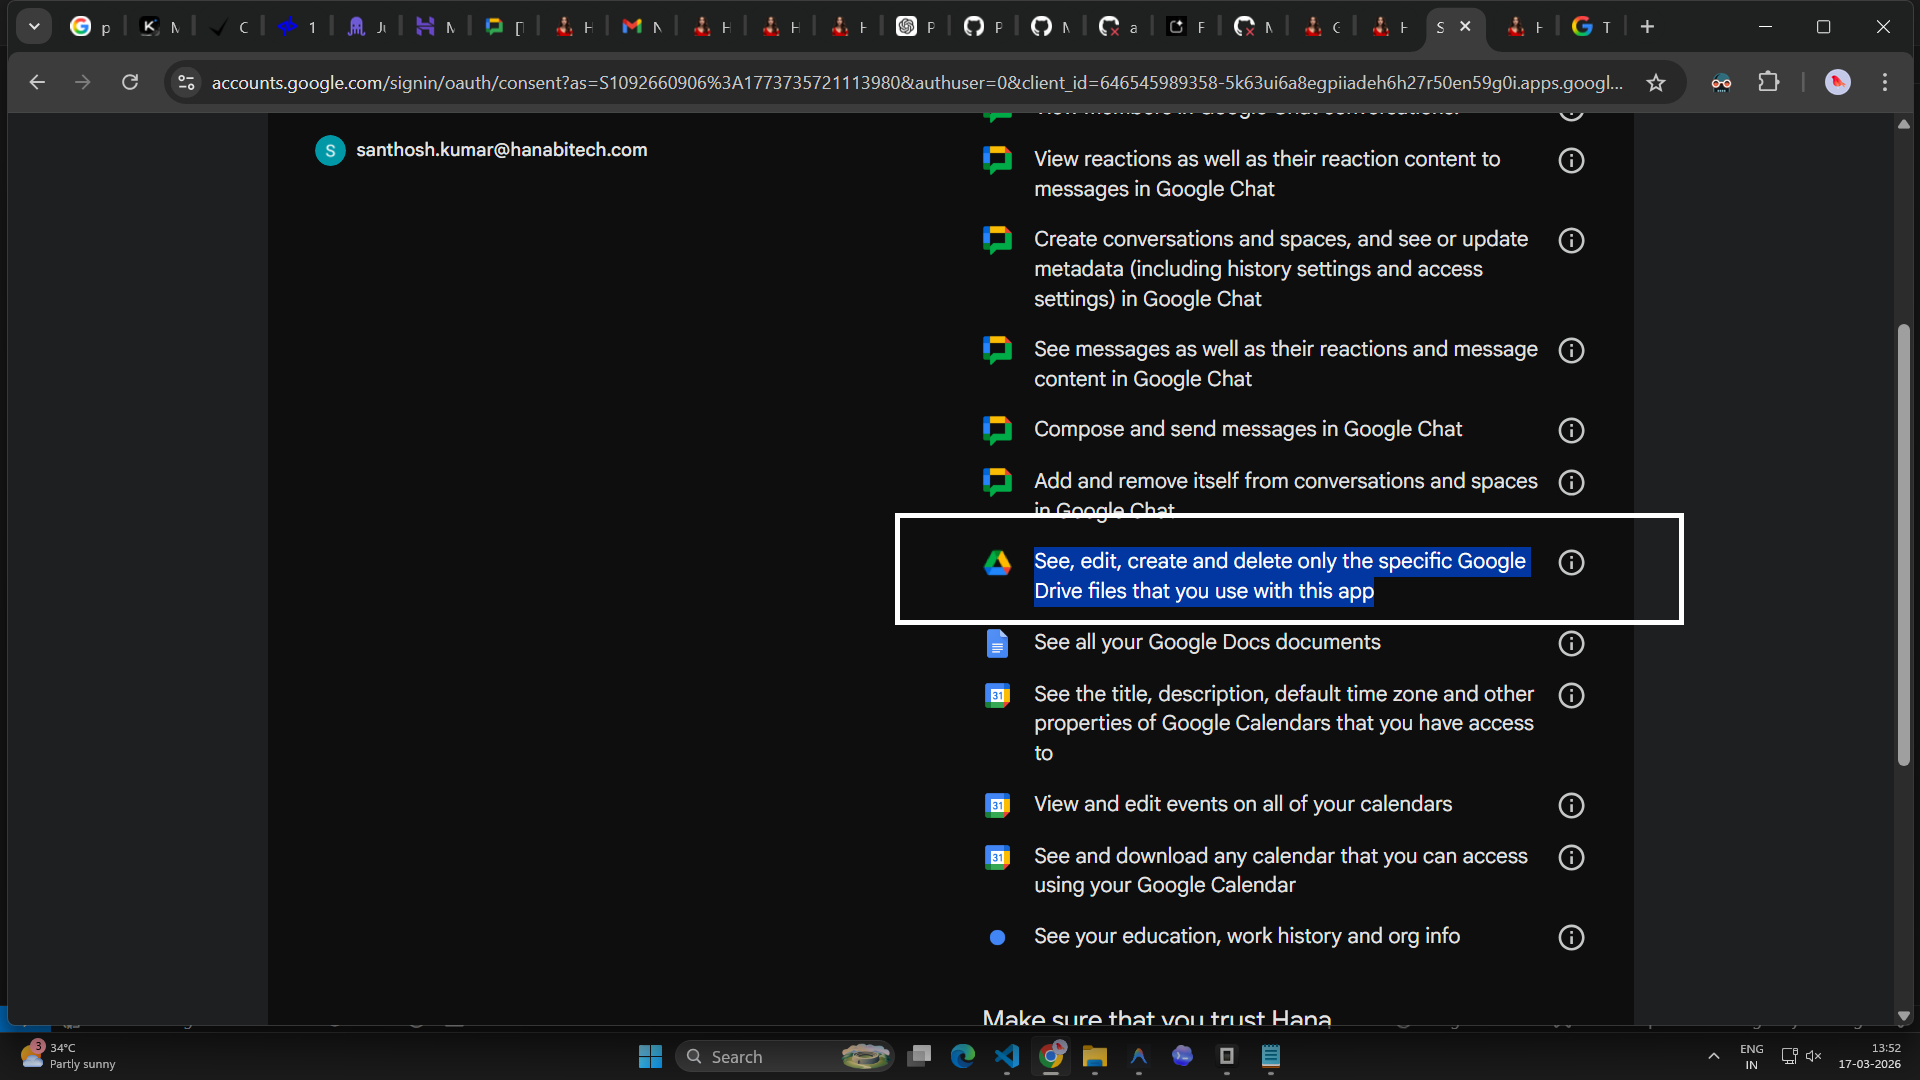1920x1080 pixels.
Task: Click info icon beside Google Drive files permission
Action: 1571,563
